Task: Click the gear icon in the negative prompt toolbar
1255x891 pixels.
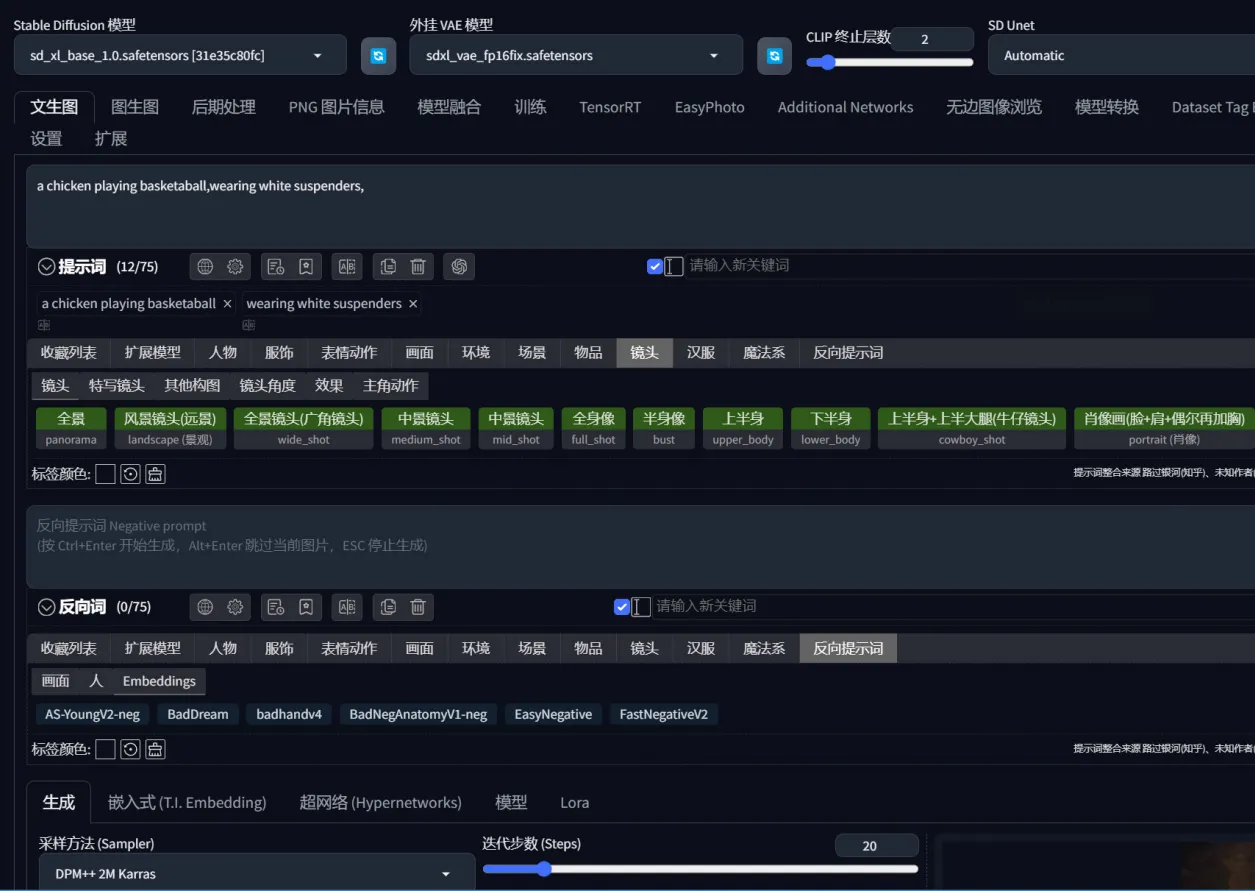Action: point(235,606)
